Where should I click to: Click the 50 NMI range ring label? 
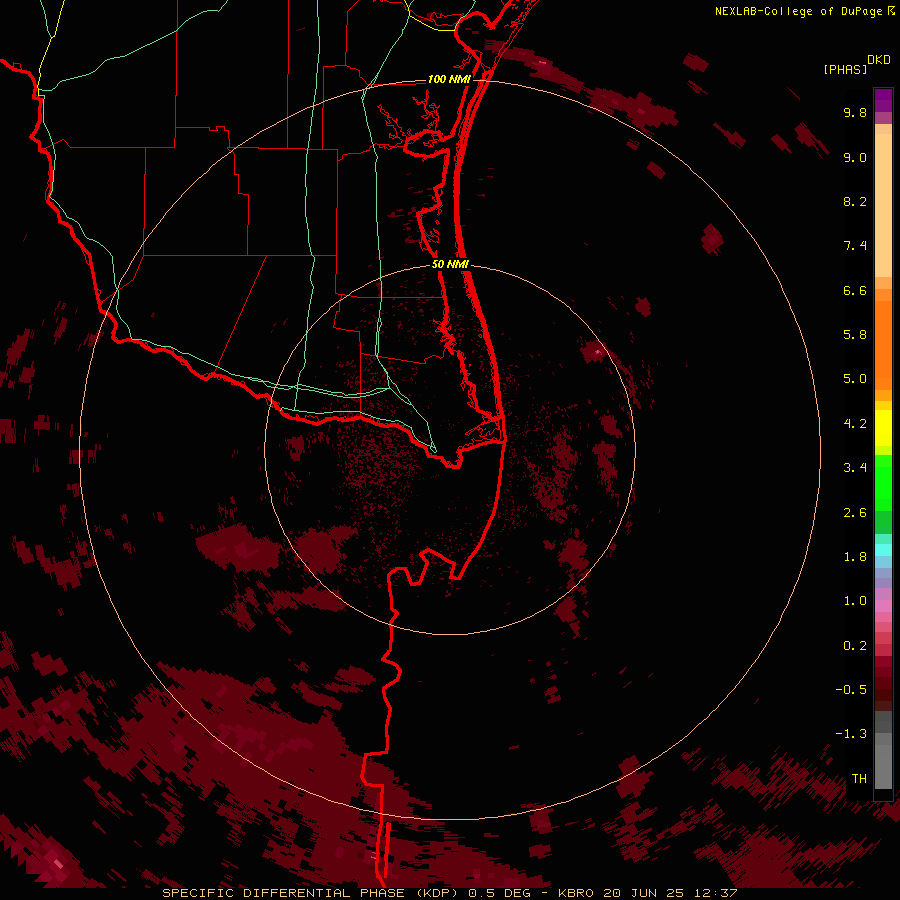(x=451, y=264)
